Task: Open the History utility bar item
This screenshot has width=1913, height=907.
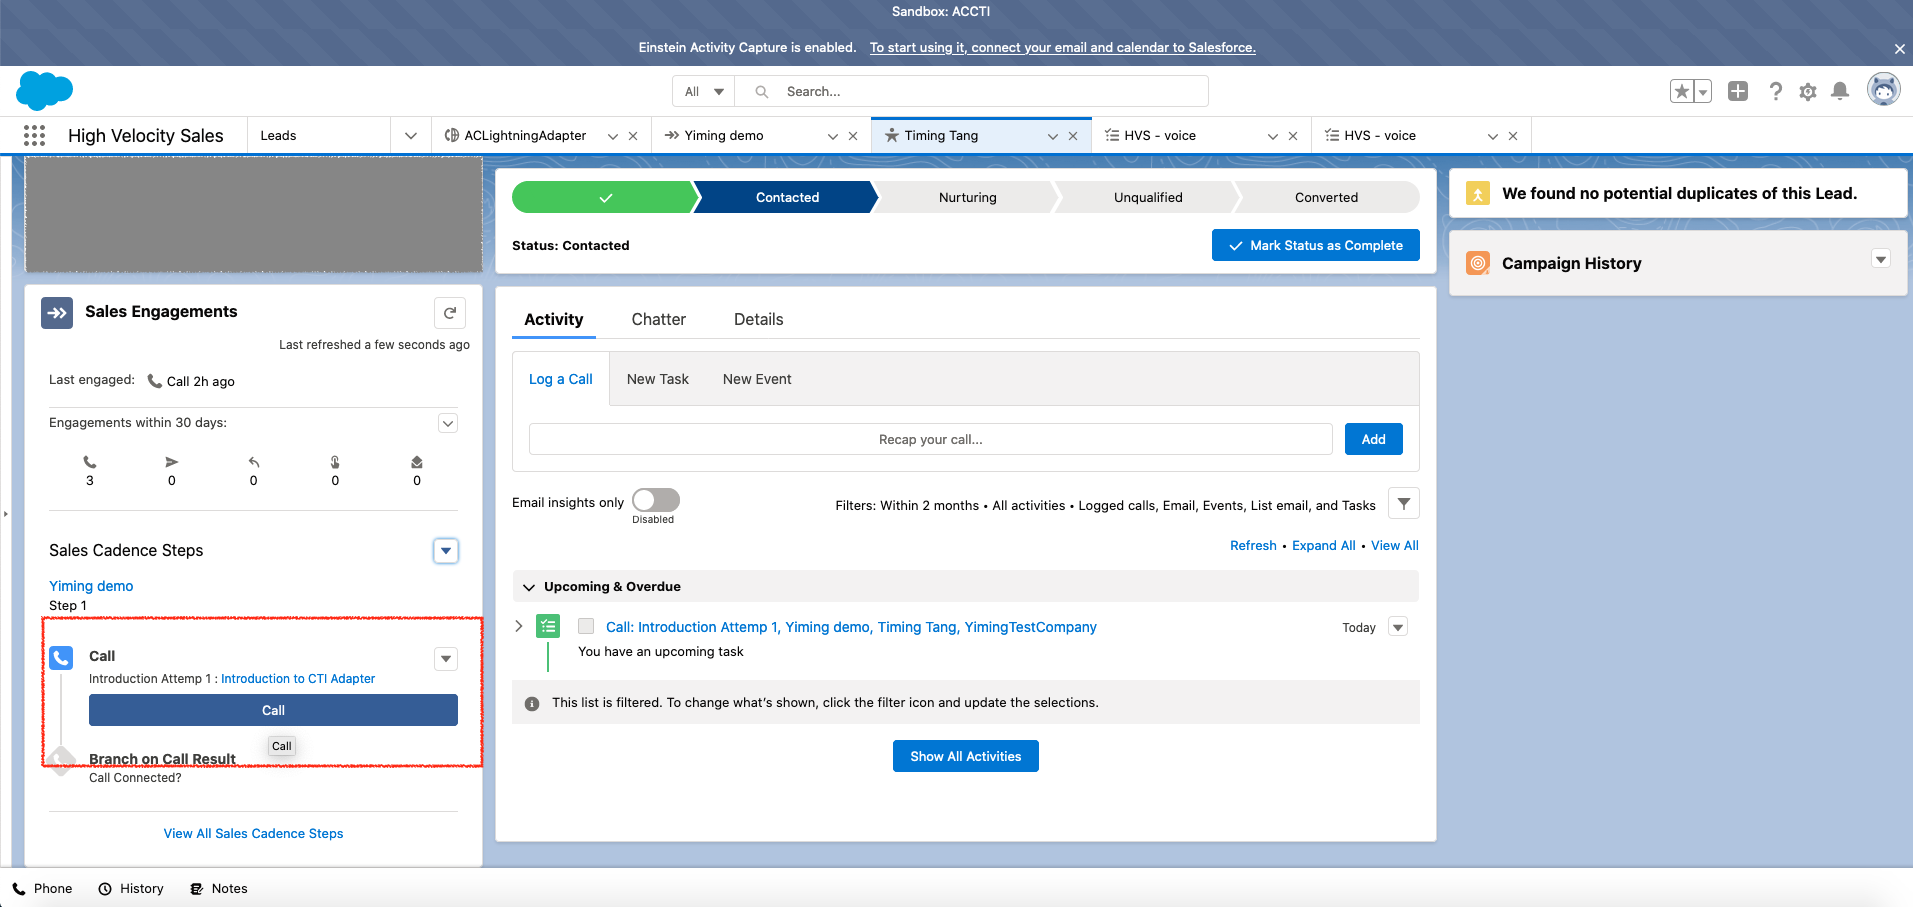Action: [x=131, y=888]
